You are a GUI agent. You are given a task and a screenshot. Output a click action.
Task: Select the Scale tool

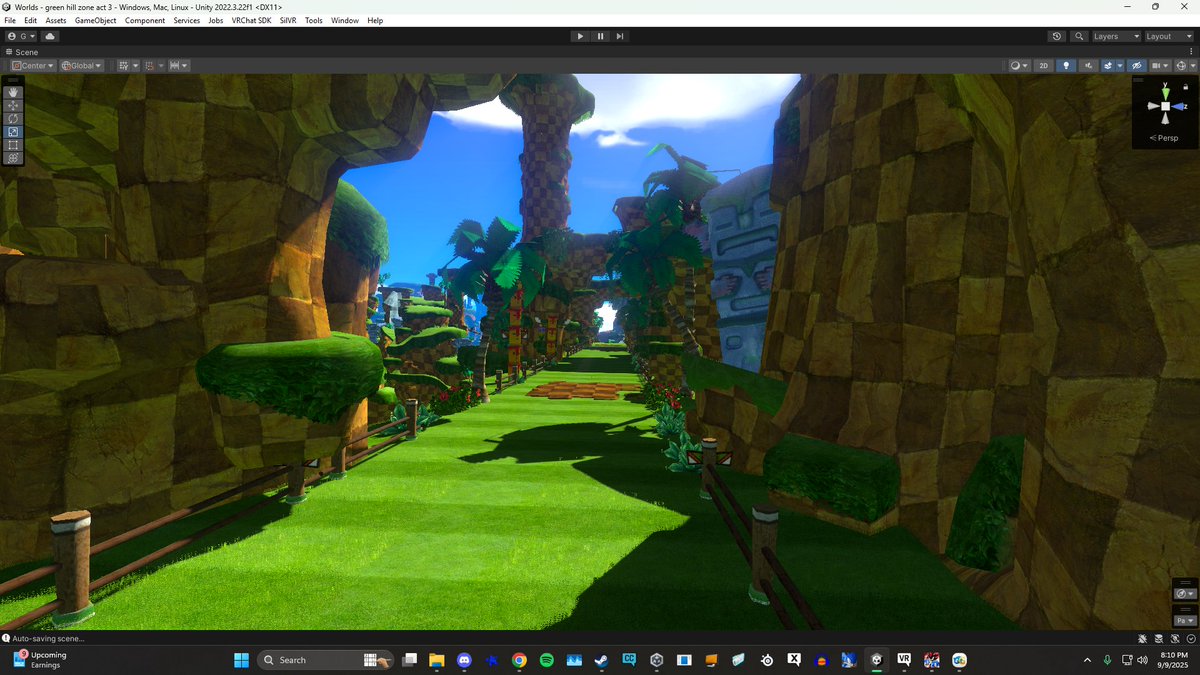coord(13,131)
